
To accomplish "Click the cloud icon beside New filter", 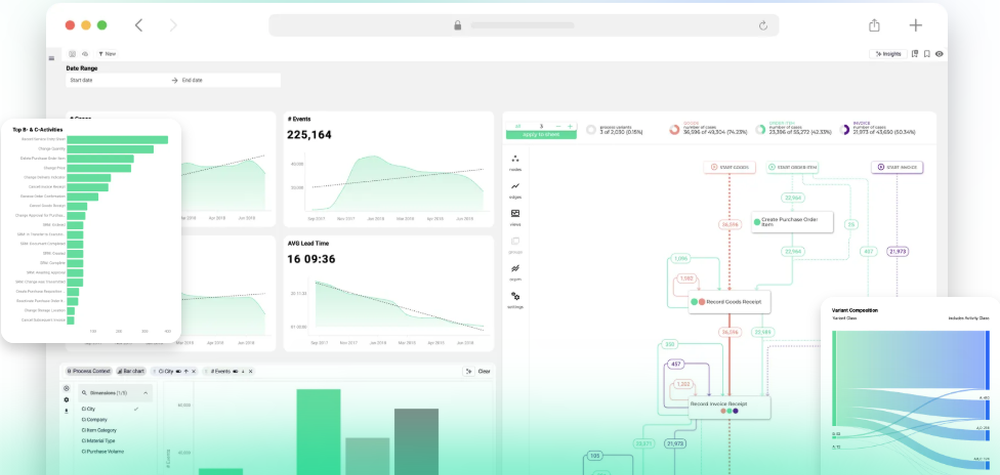I will click(85, 54).
